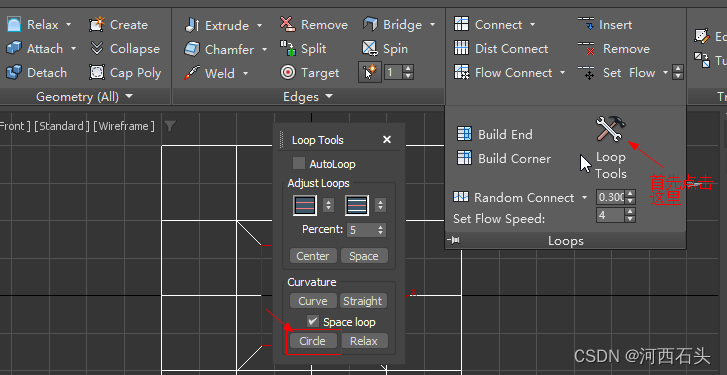Click the viewport filter funnel icon
The height and width of the screenshot is (375, 727).
[x=170, y=126]
